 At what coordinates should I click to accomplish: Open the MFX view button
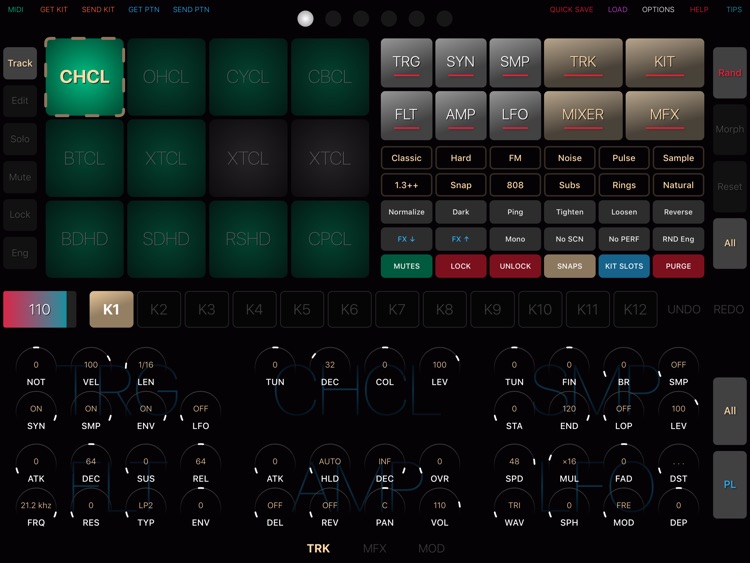click(x=664, y=115)
